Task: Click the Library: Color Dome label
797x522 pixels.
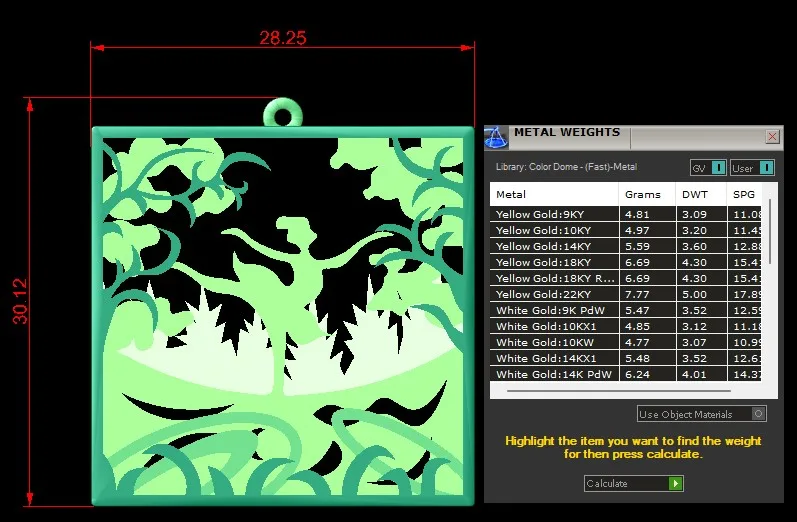Action: [566, 167]
